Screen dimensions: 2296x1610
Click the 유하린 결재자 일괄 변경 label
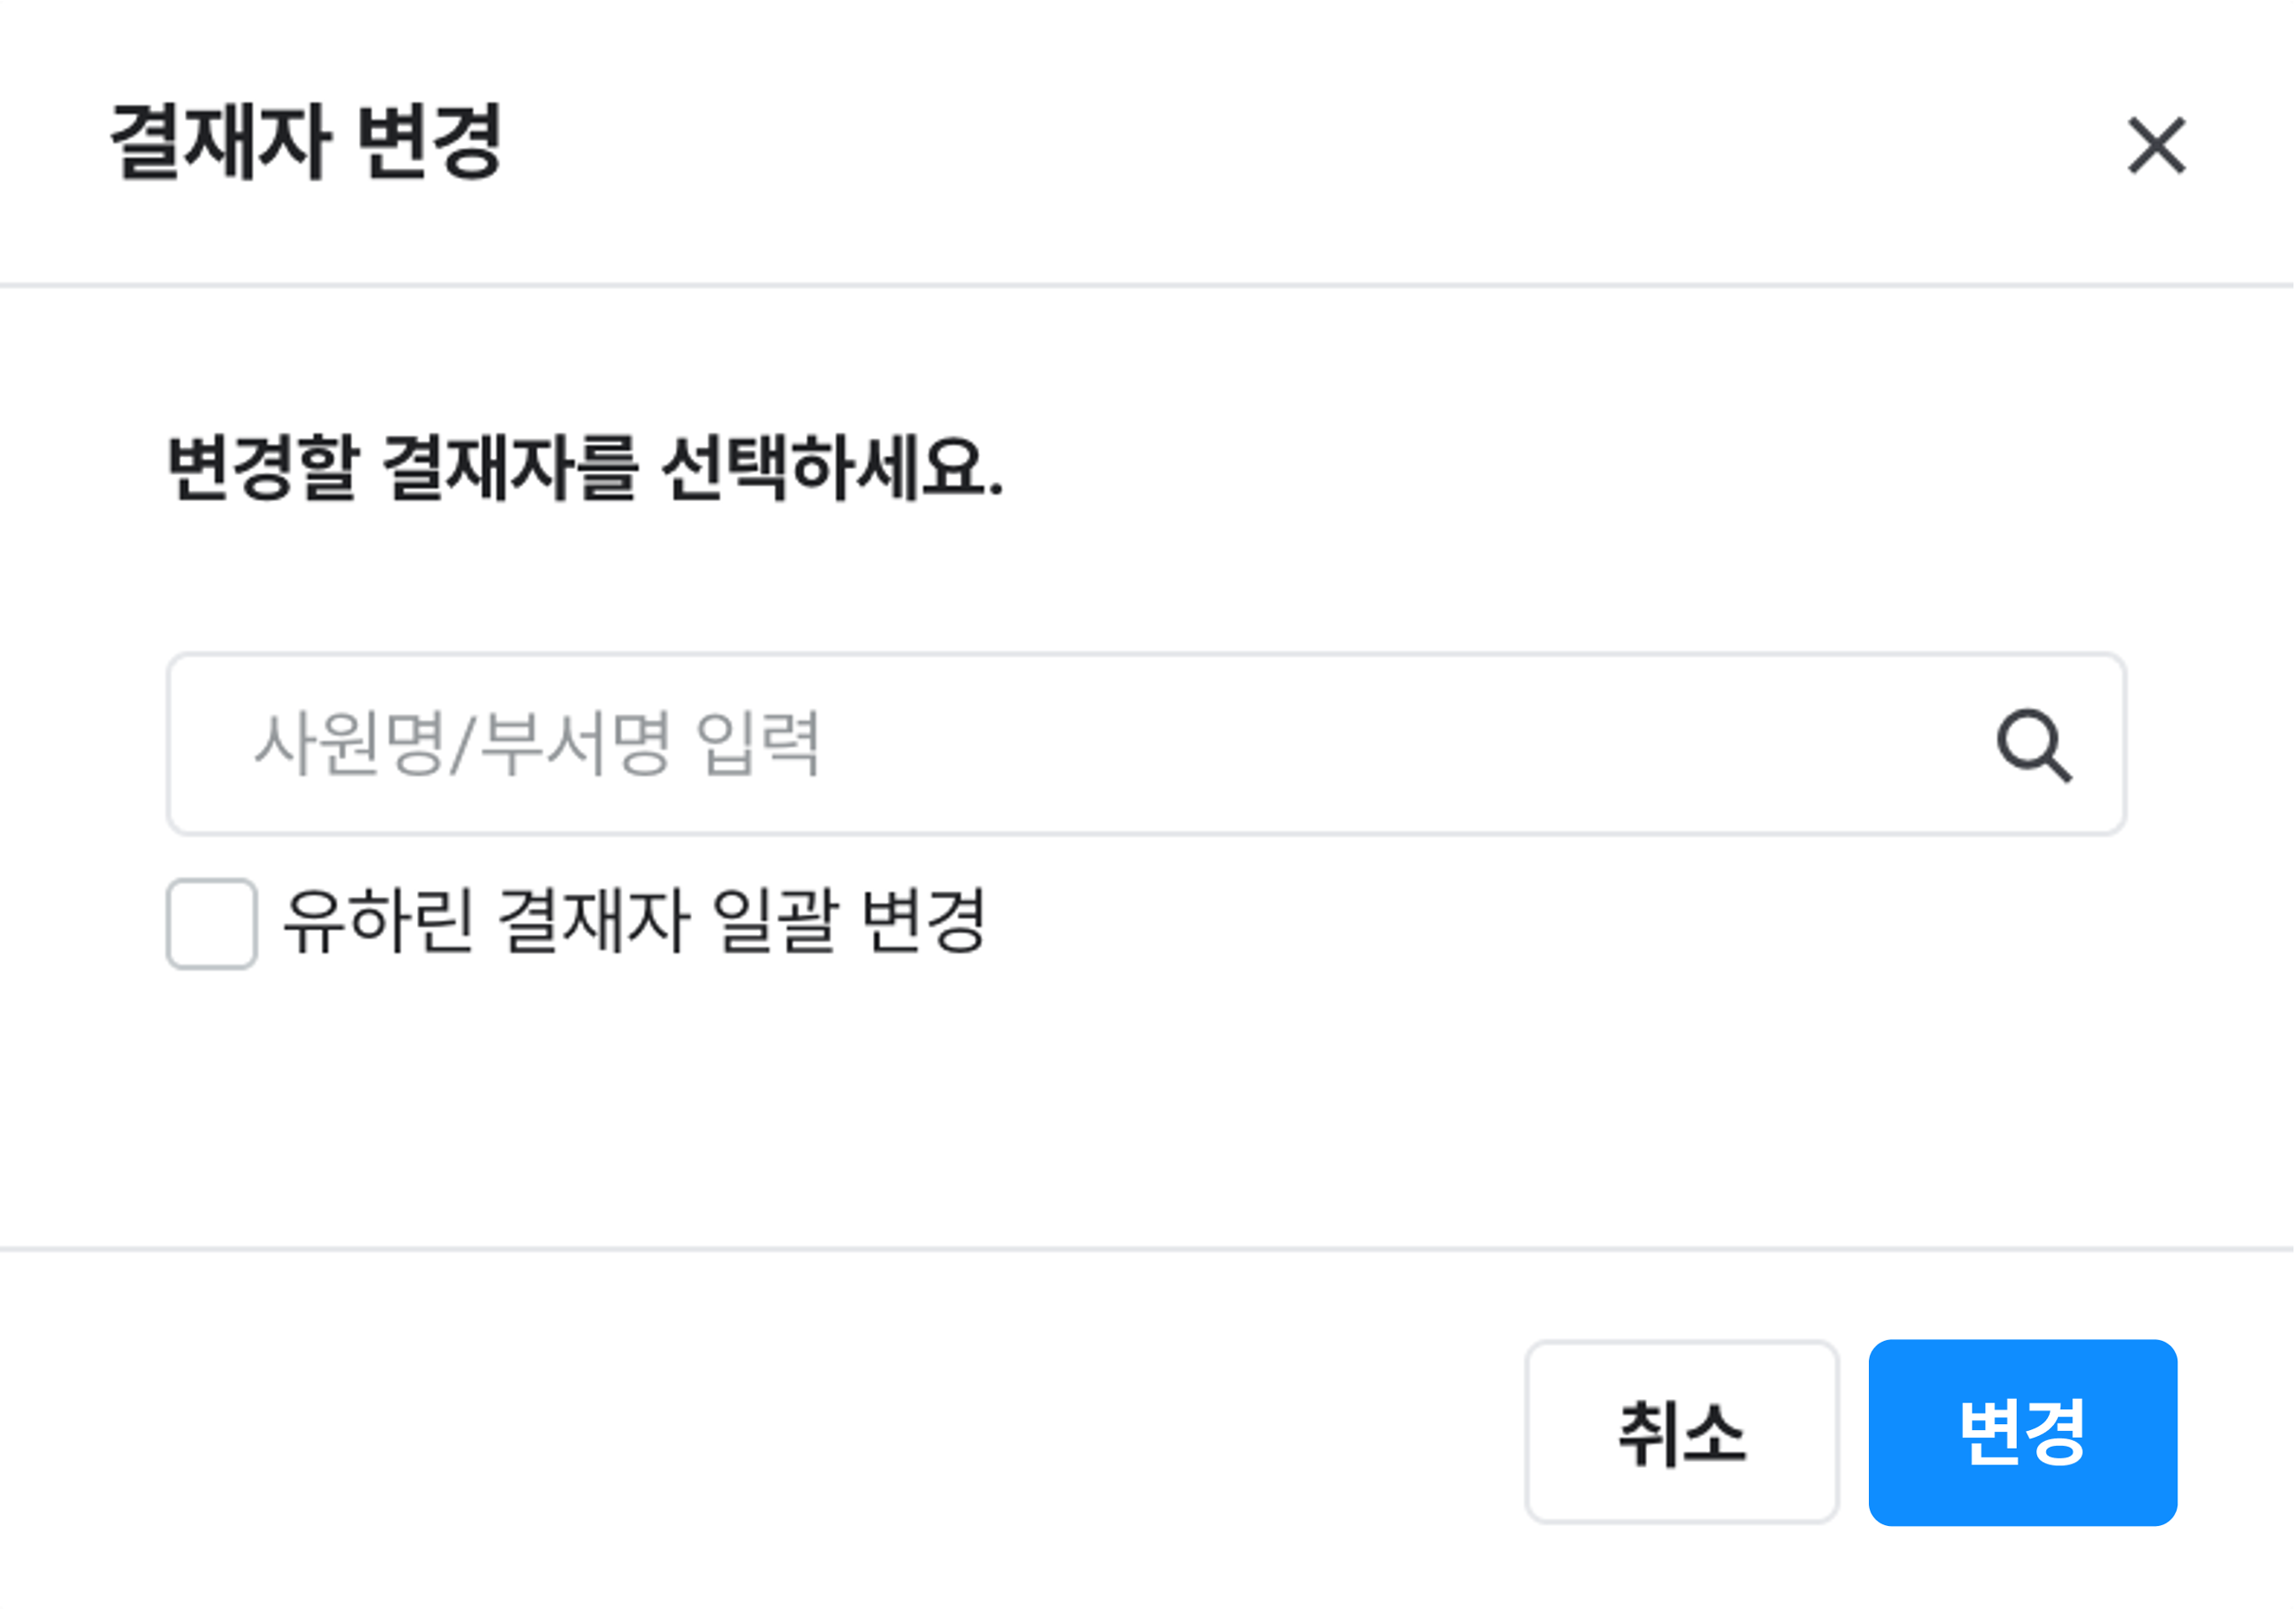636,921
